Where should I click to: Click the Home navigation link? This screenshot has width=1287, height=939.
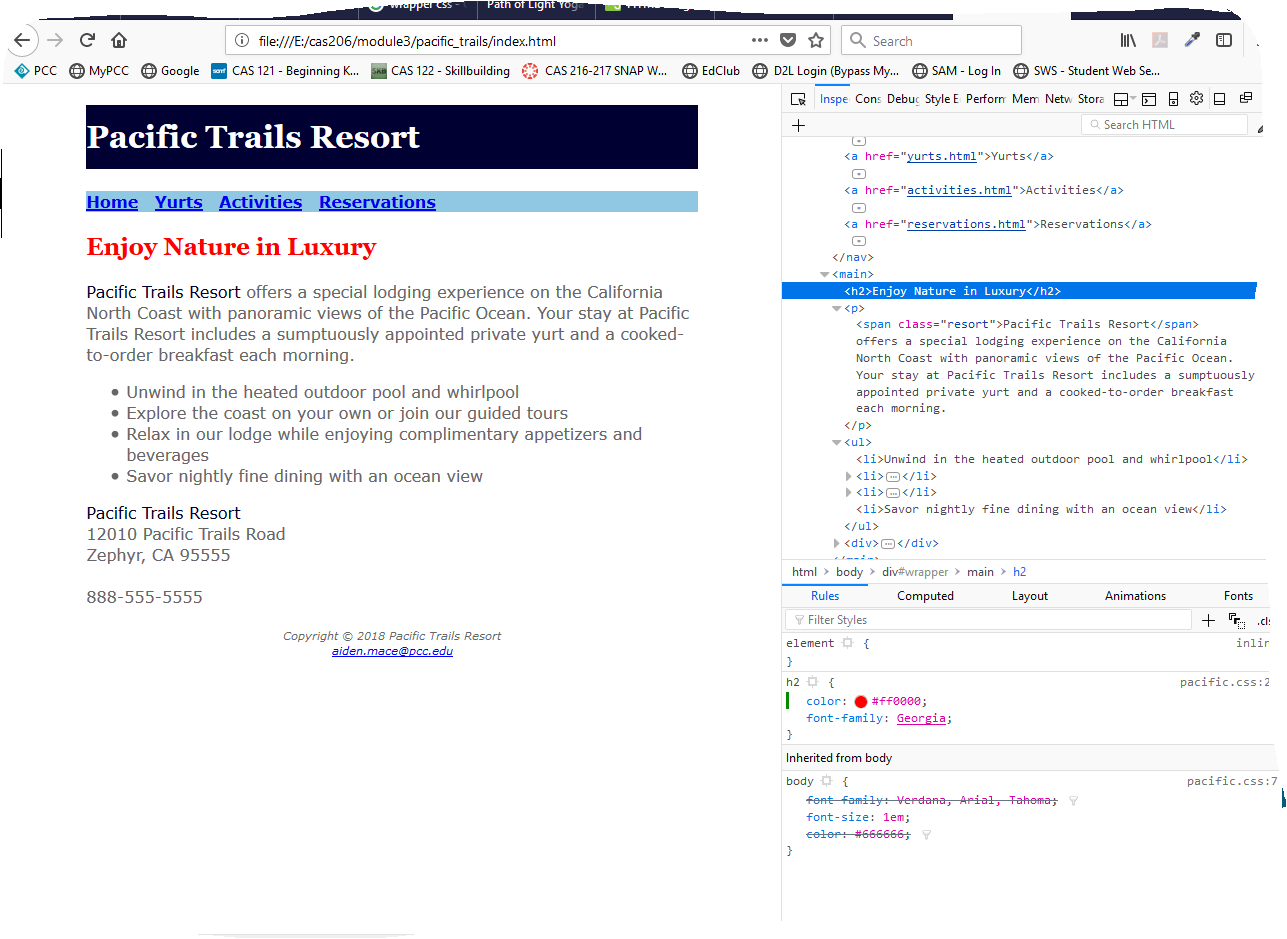pyautogui.click(x=112, y=202)
